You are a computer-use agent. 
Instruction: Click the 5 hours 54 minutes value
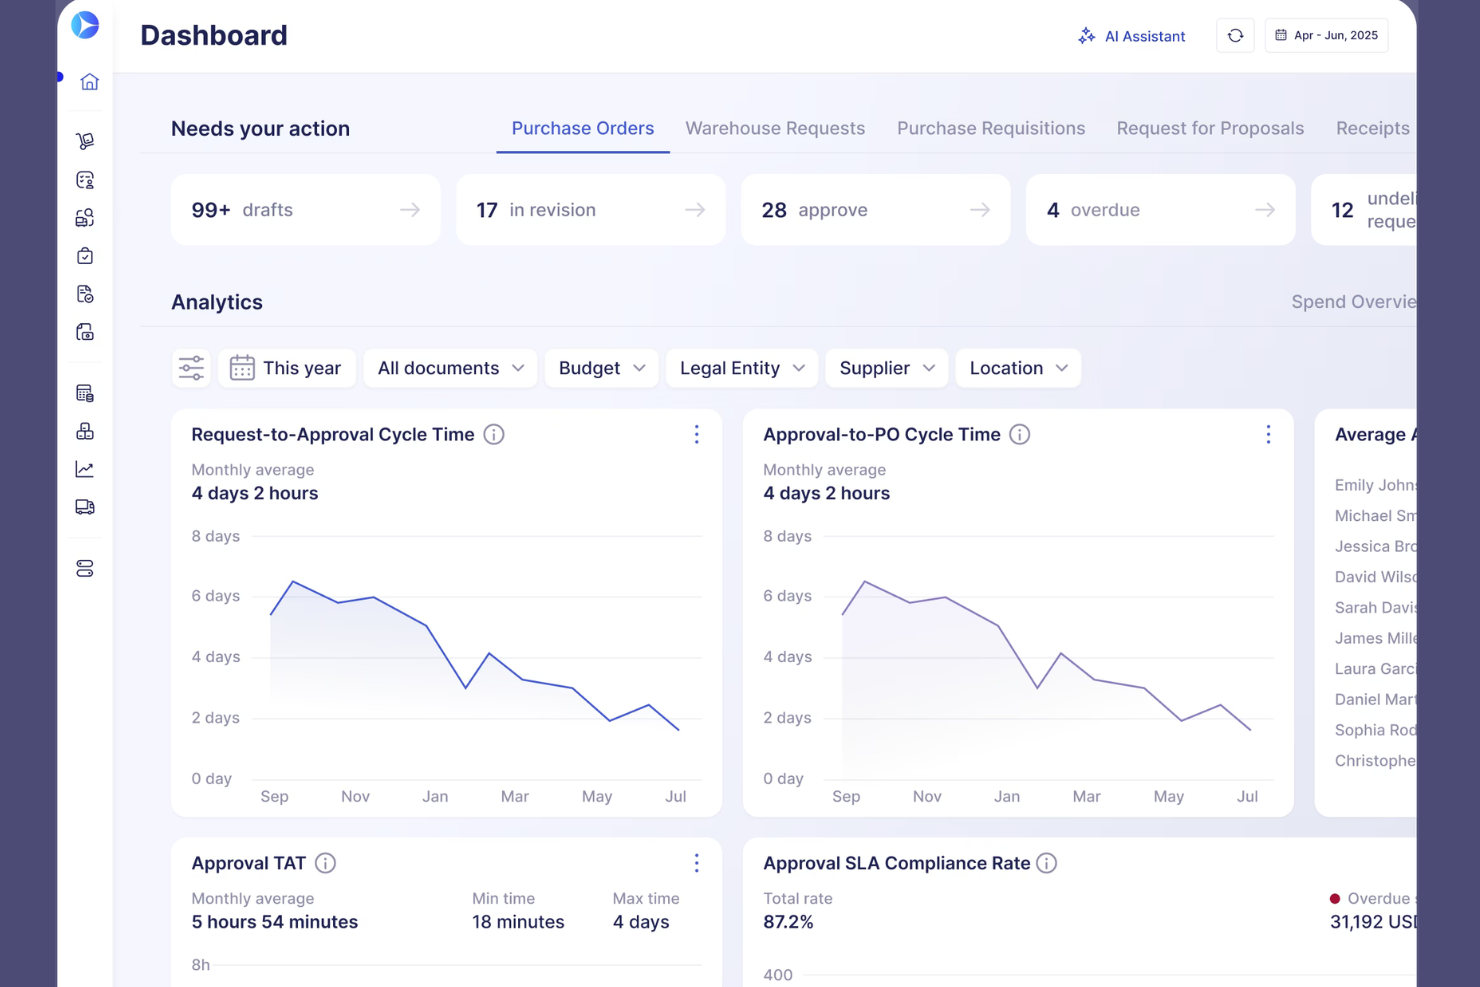[275, 922]
